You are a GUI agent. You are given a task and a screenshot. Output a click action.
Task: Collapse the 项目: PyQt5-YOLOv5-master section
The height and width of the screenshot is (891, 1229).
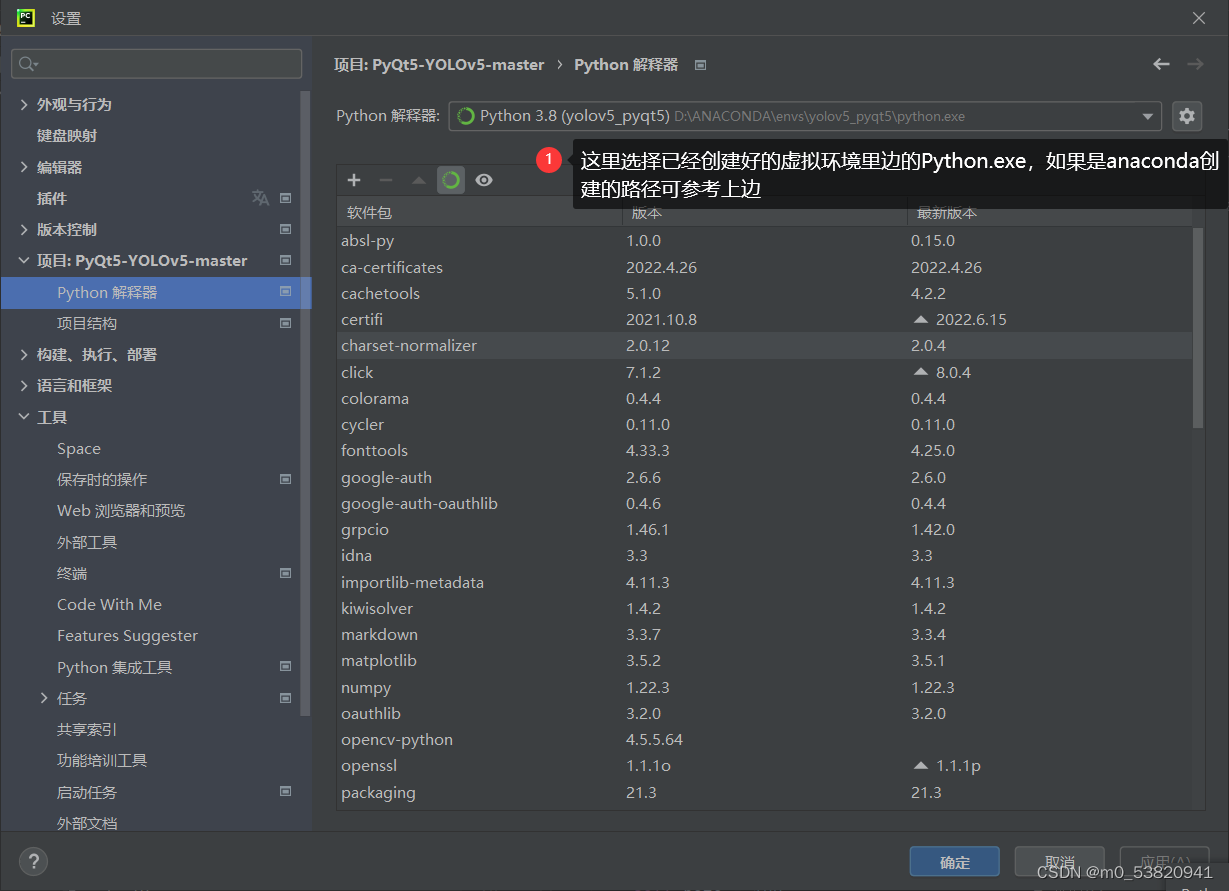24,260
